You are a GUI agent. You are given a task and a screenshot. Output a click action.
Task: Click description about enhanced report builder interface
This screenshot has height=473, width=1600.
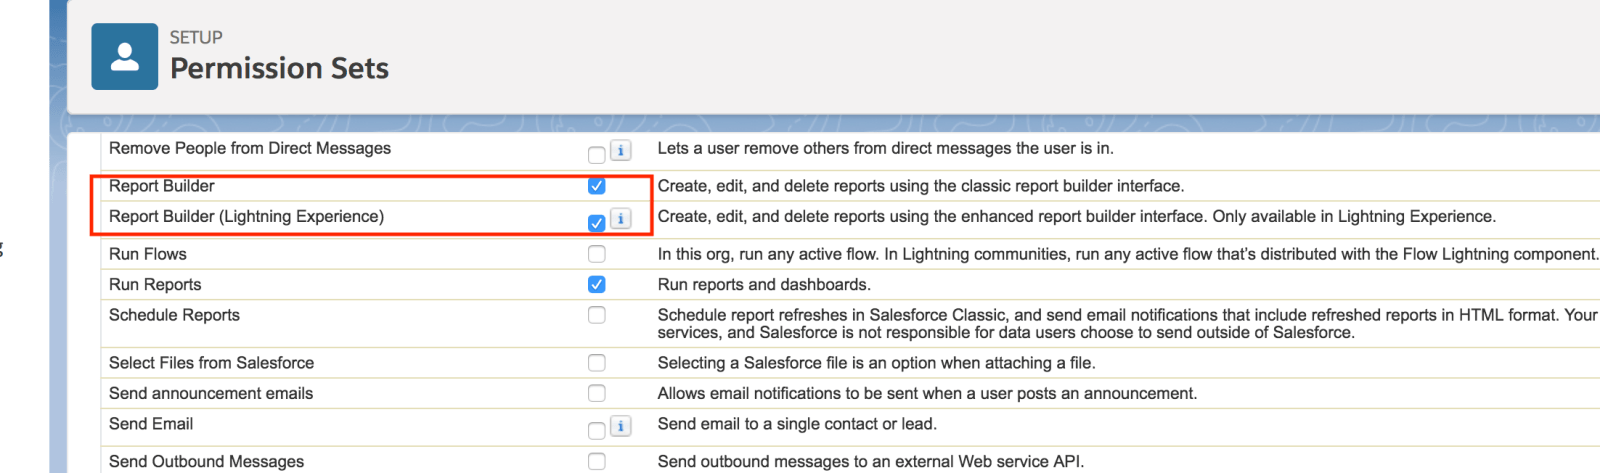(1077, 216)
